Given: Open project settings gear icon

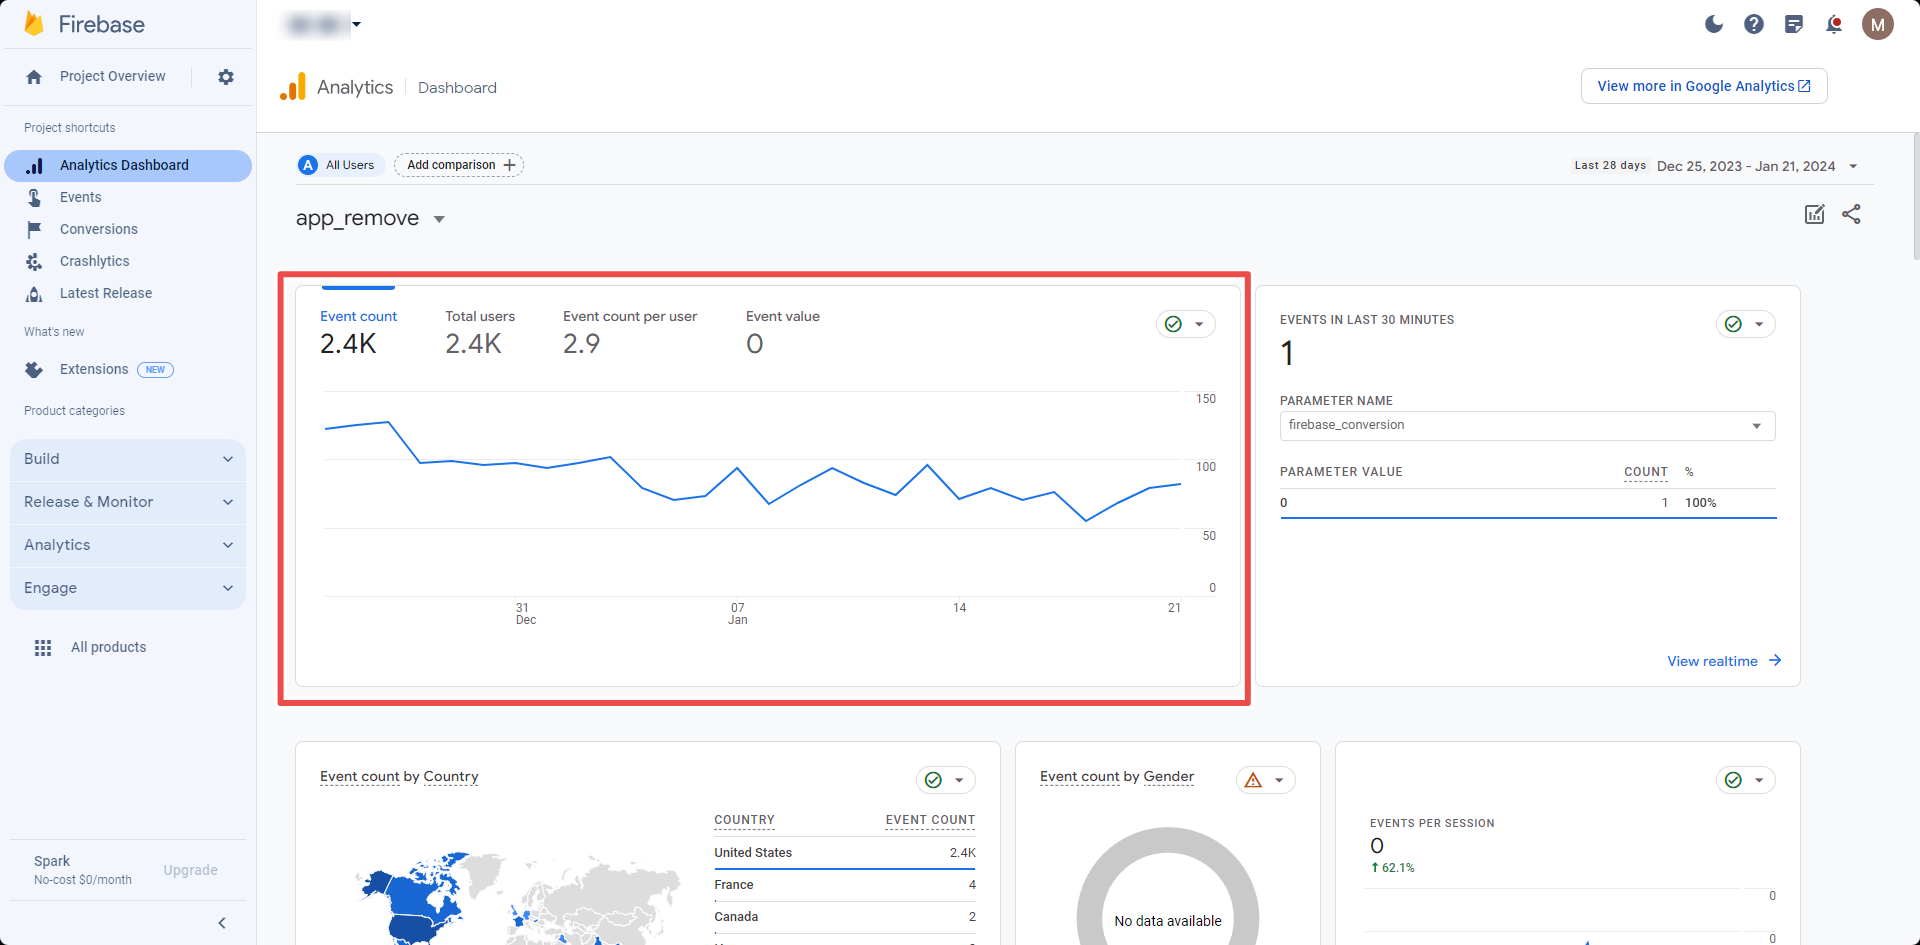Looking at the screenshot, I should click(x=226, y=77).
